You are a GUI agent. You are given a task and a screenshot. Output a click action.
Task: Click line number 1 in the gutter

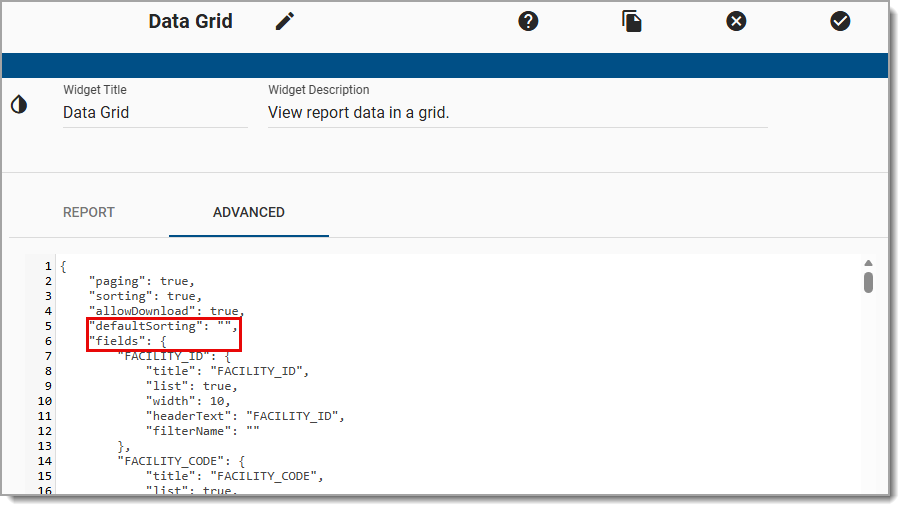pos(48,266)
